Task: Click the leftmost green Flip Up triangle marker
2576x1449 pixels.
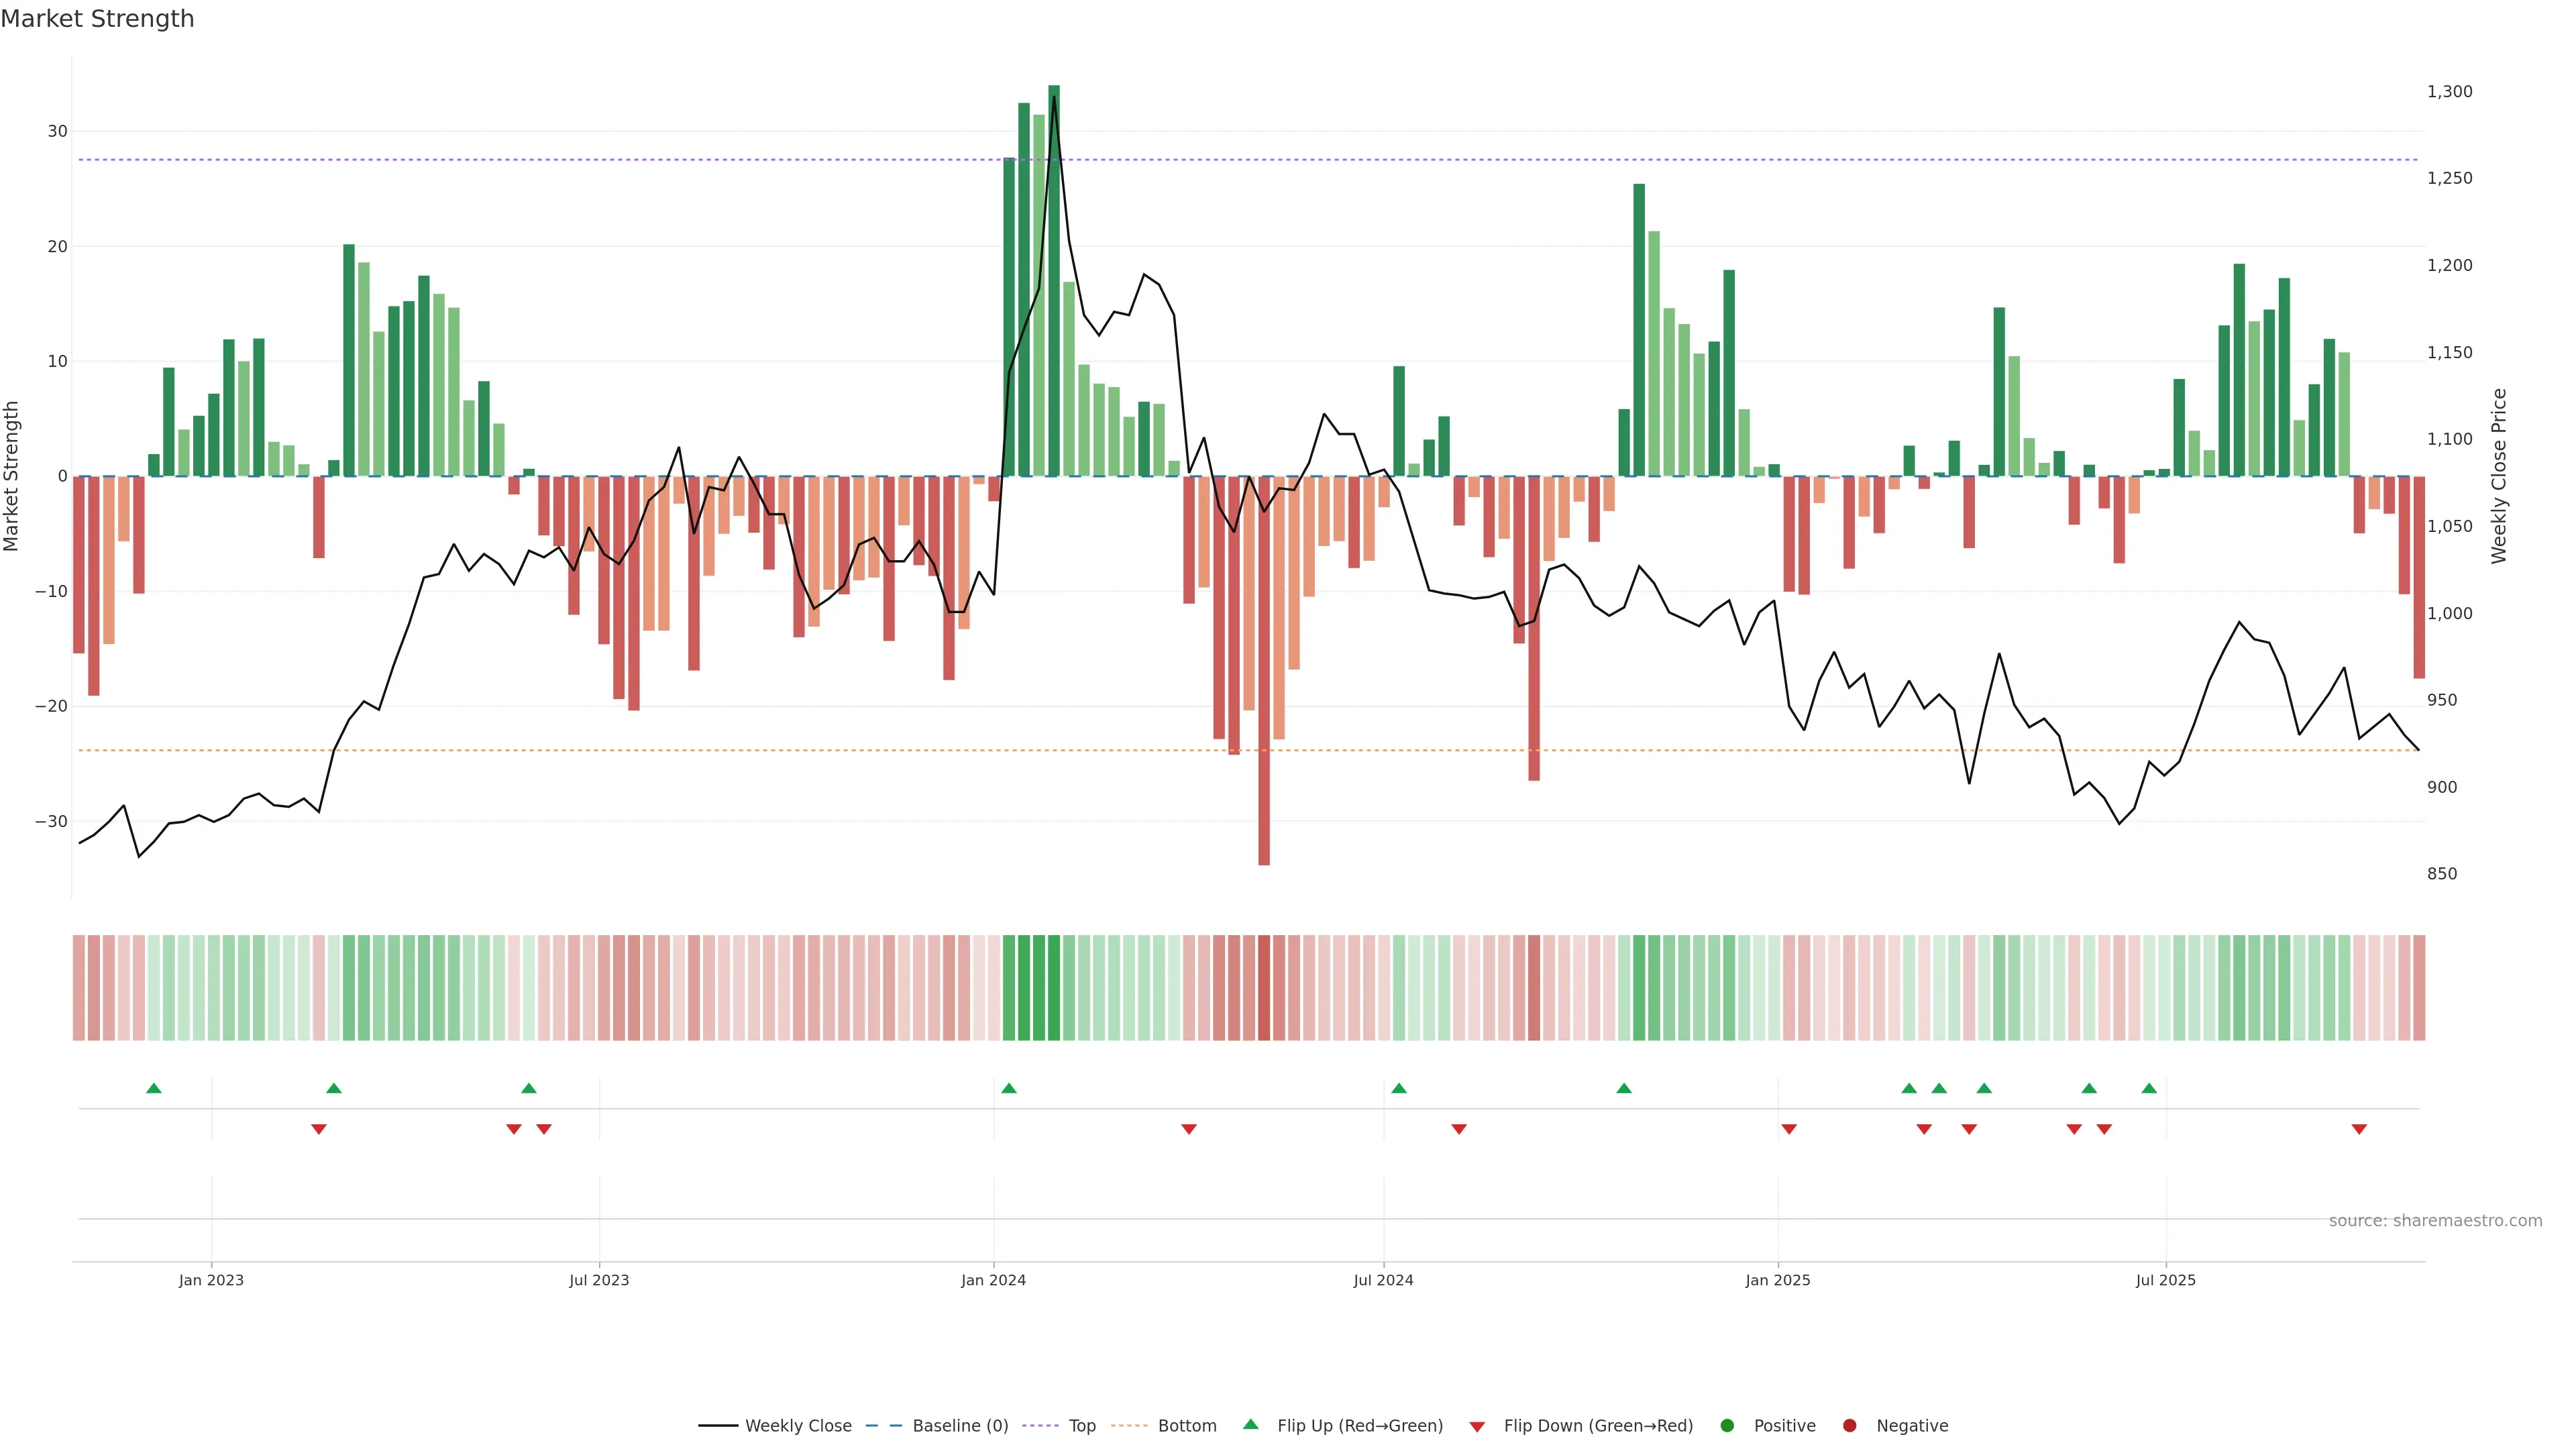Action: tap(153, 1088)
